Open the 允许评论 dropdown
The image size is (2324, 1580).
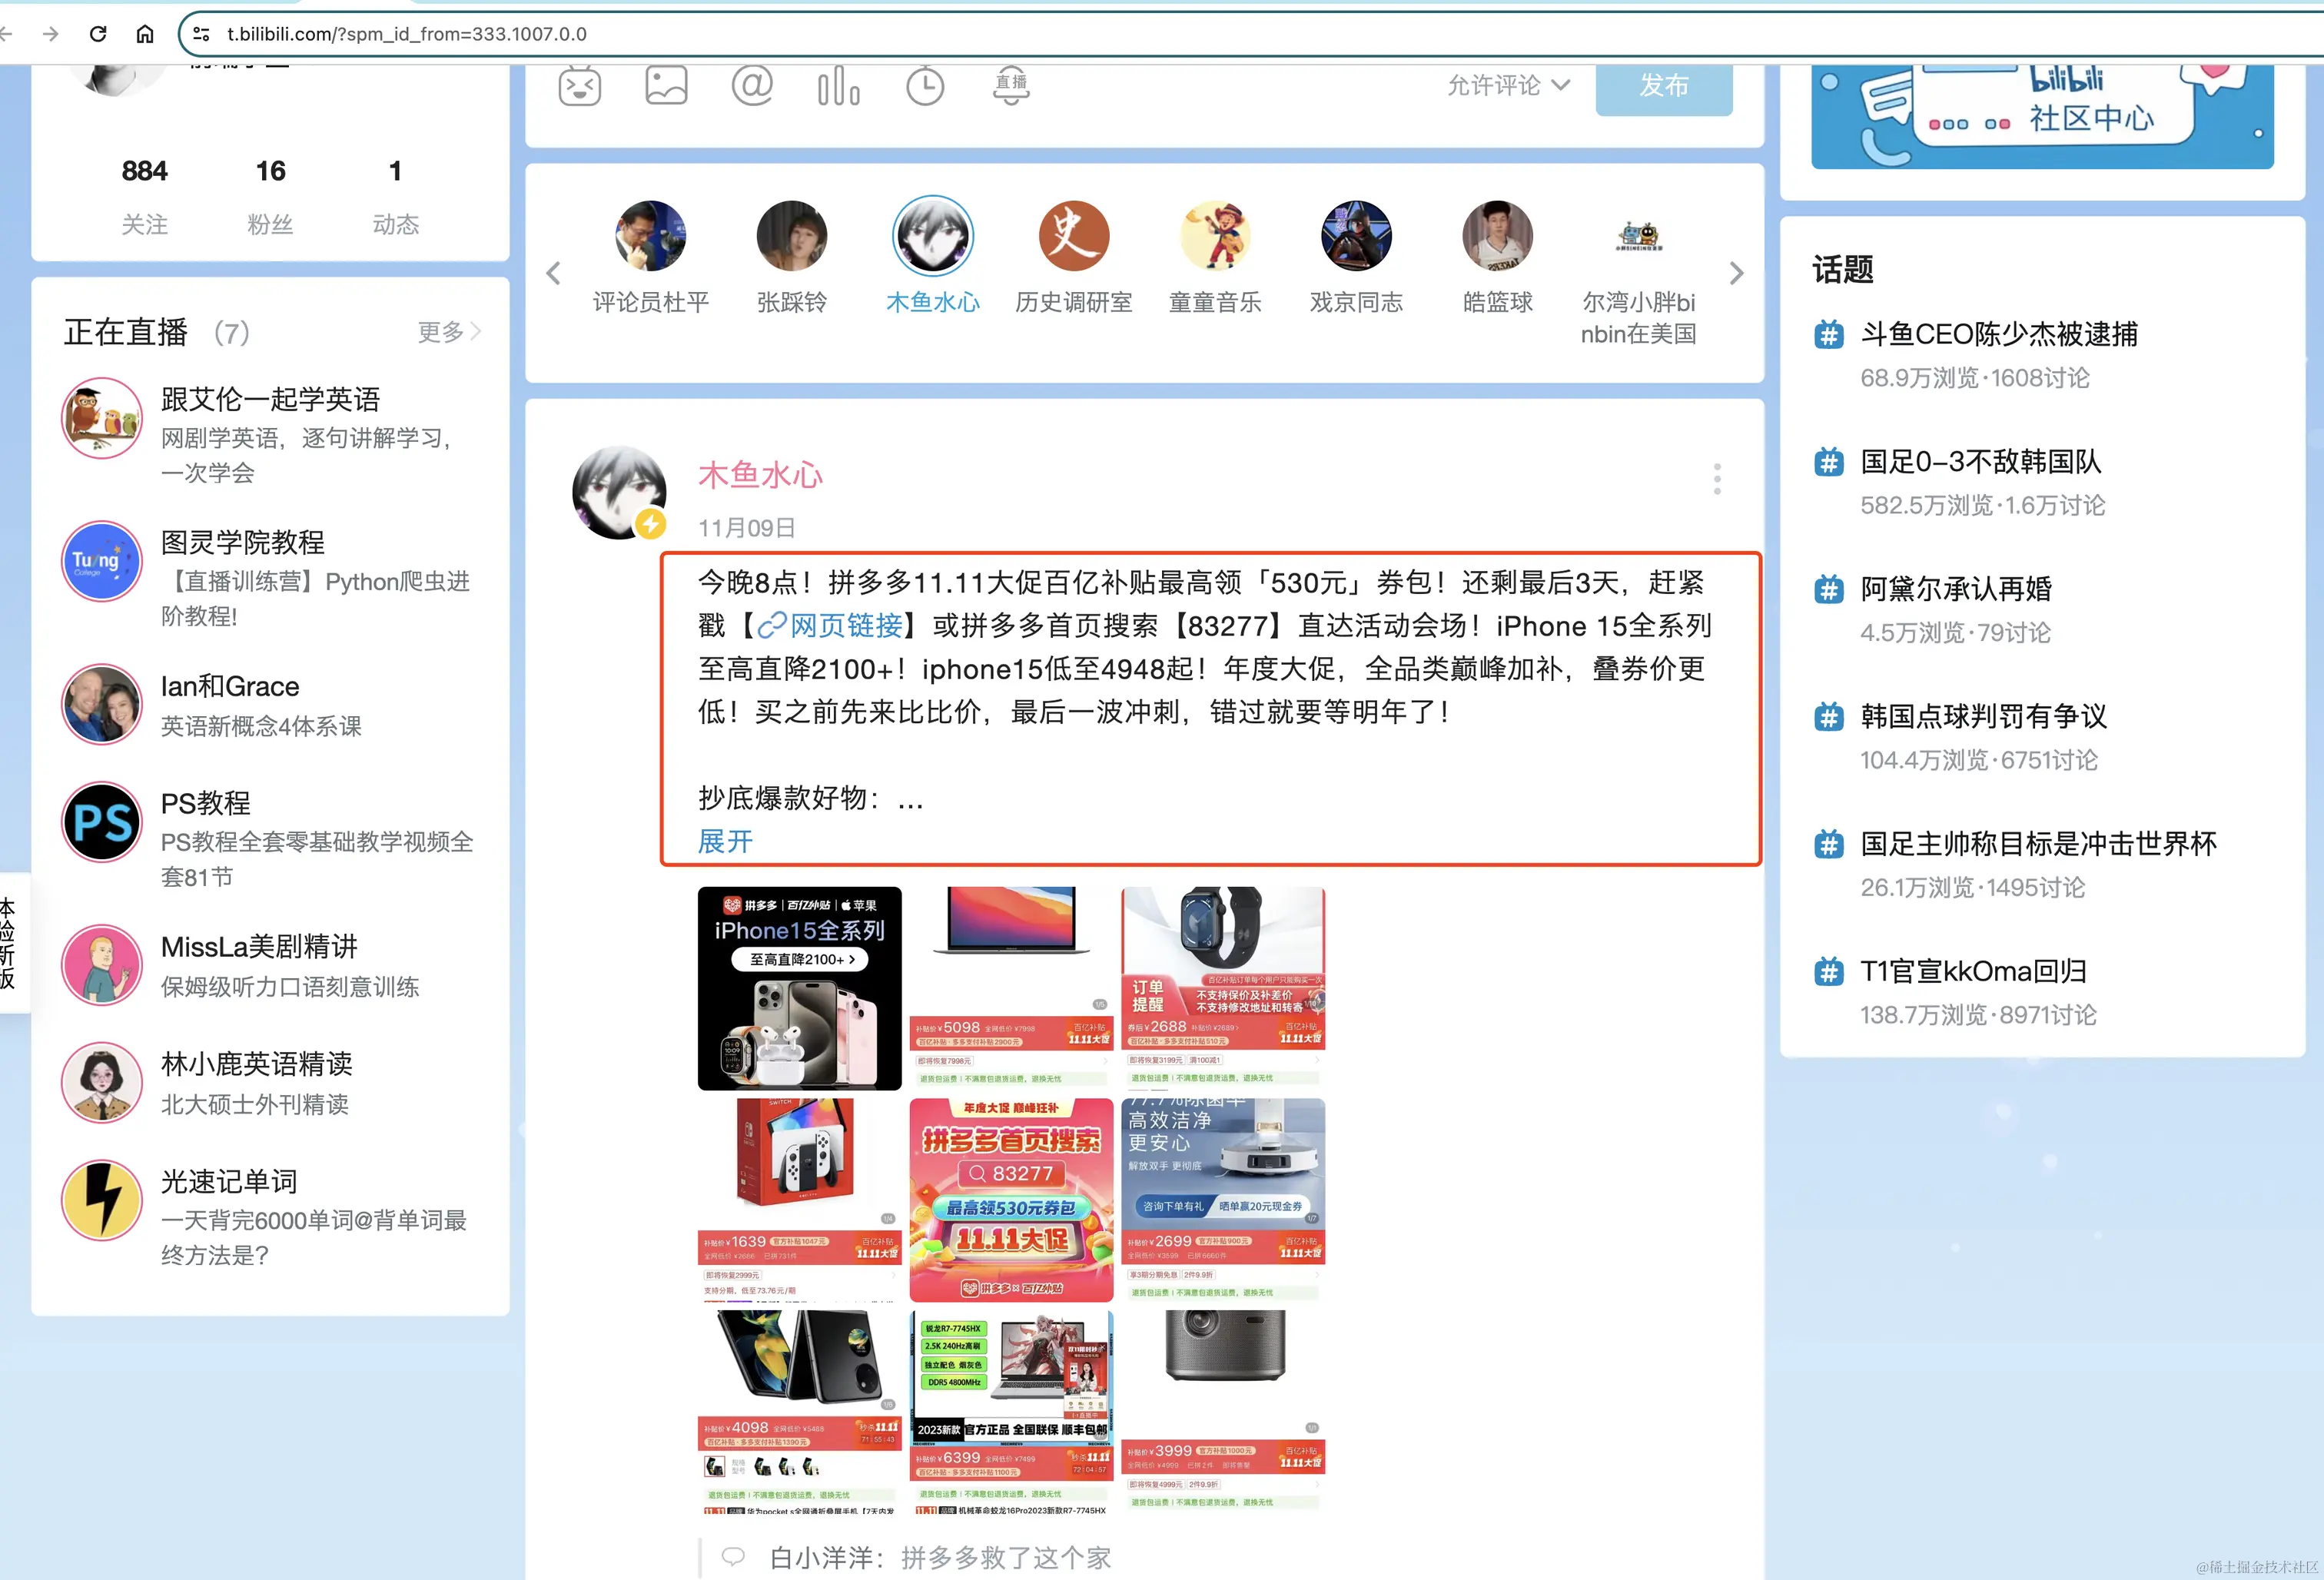(x=1508, y=86)
